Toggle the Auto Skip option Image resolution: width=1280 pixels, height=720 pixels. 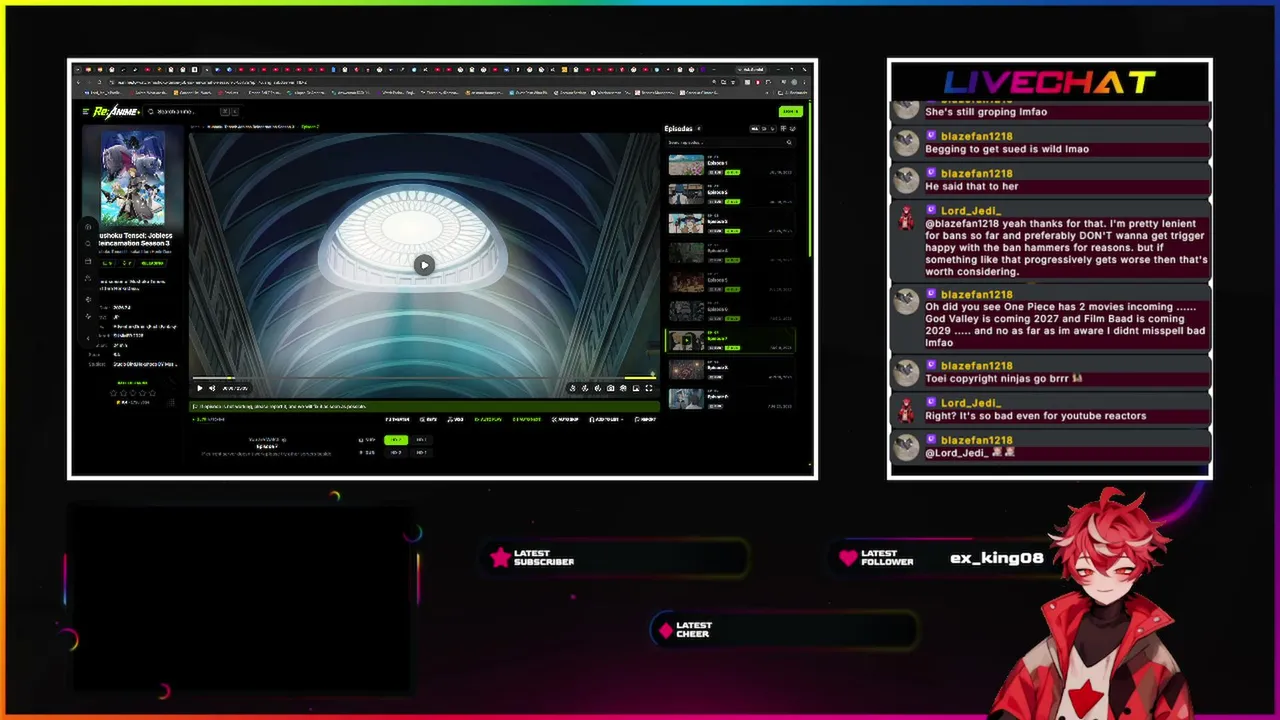(x=565, y=419)
